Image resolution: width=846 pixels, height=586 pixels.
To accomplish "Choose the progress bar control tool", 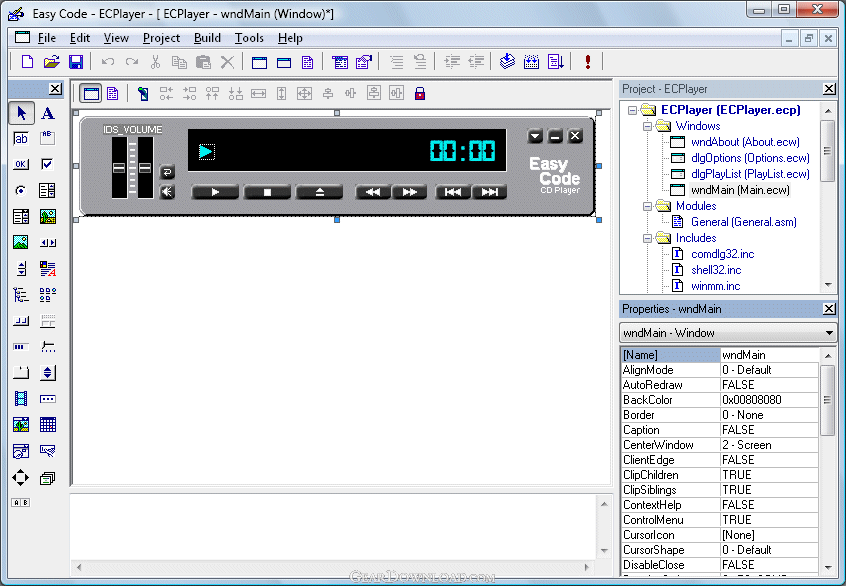I will pos(21,346).
